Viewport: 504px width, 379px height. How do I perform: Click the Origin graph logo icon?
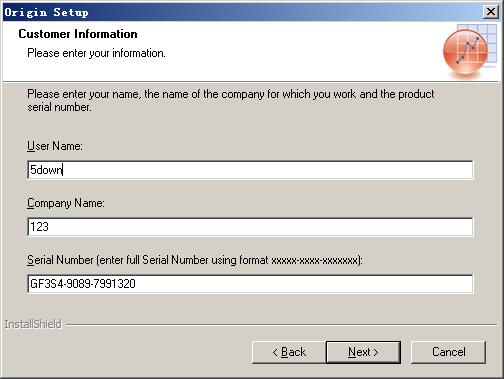469,51
